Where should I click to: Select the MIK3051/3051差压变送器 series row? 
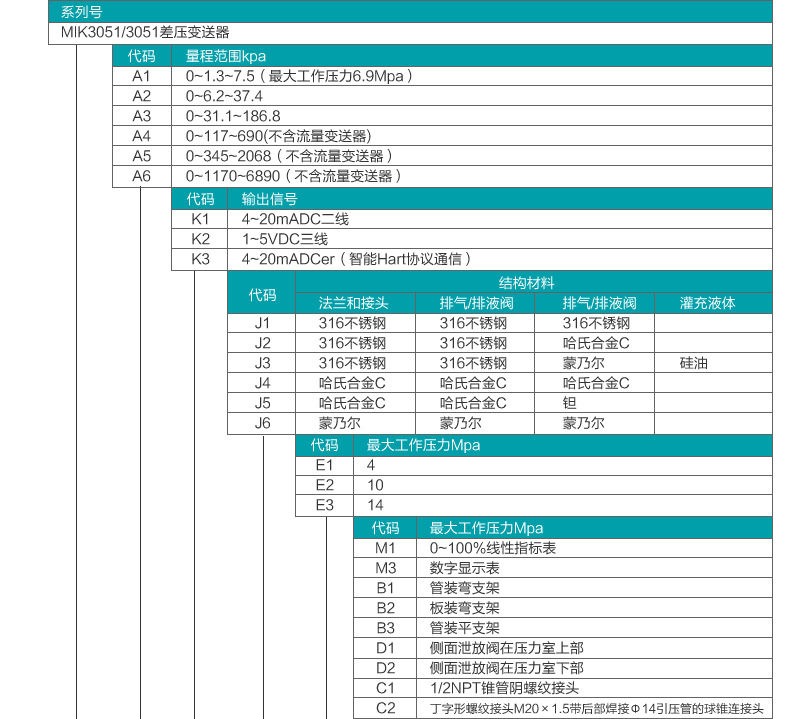tap(136, 32)
